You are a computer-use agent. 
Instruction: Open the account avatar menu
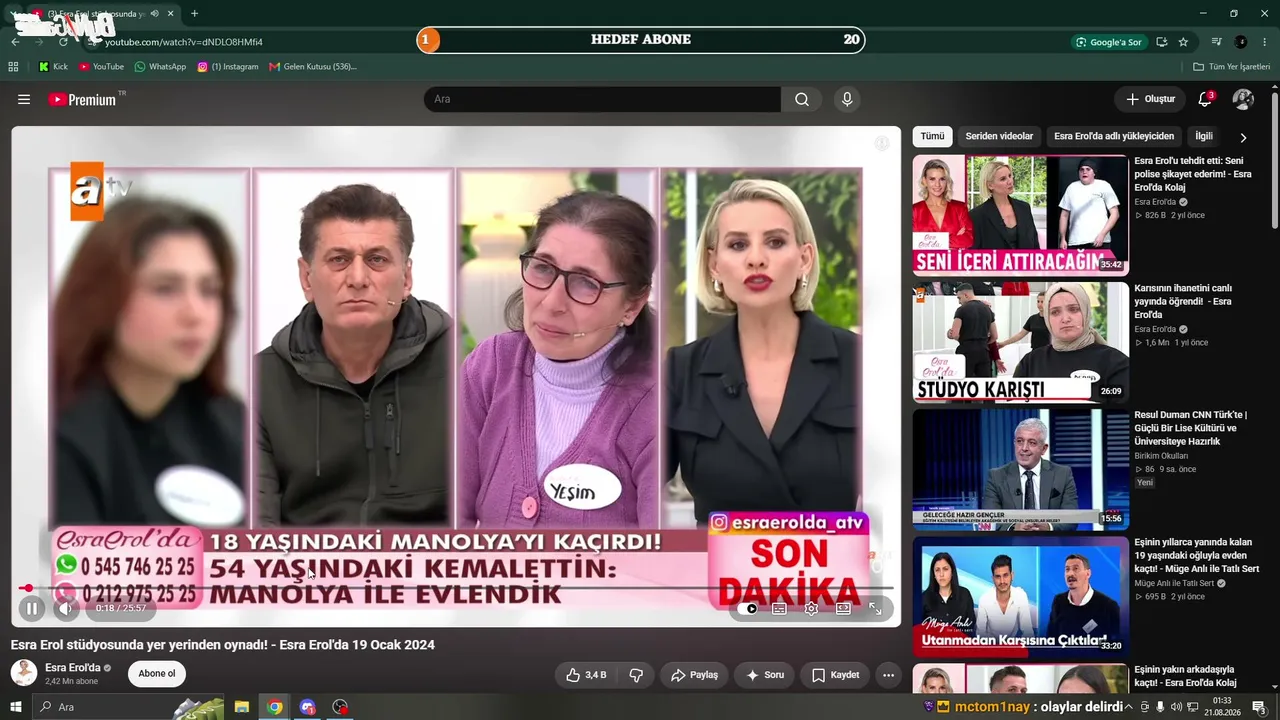(x=1243, y=99)
